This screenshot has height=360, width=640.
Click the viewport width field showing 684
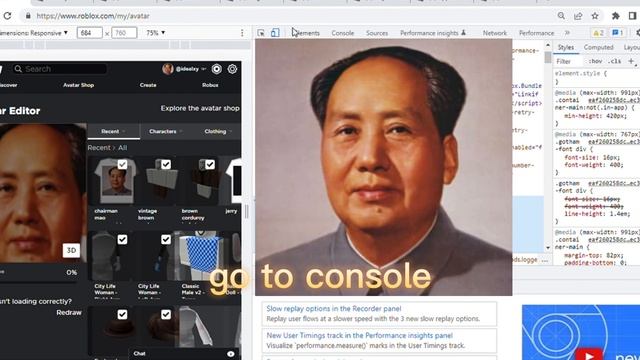[x=89, y=33]
